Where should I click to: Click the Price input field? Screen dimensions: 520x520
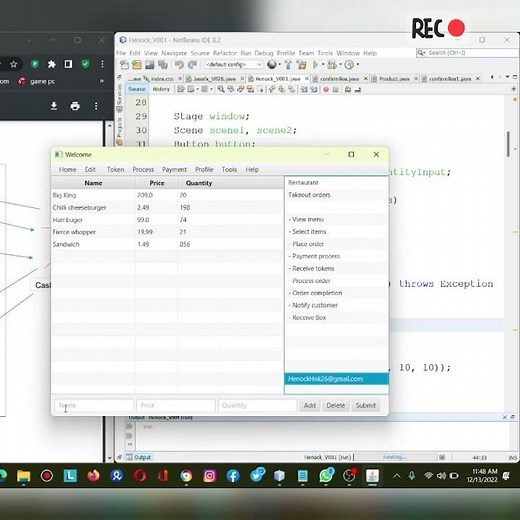pos(176,405)
